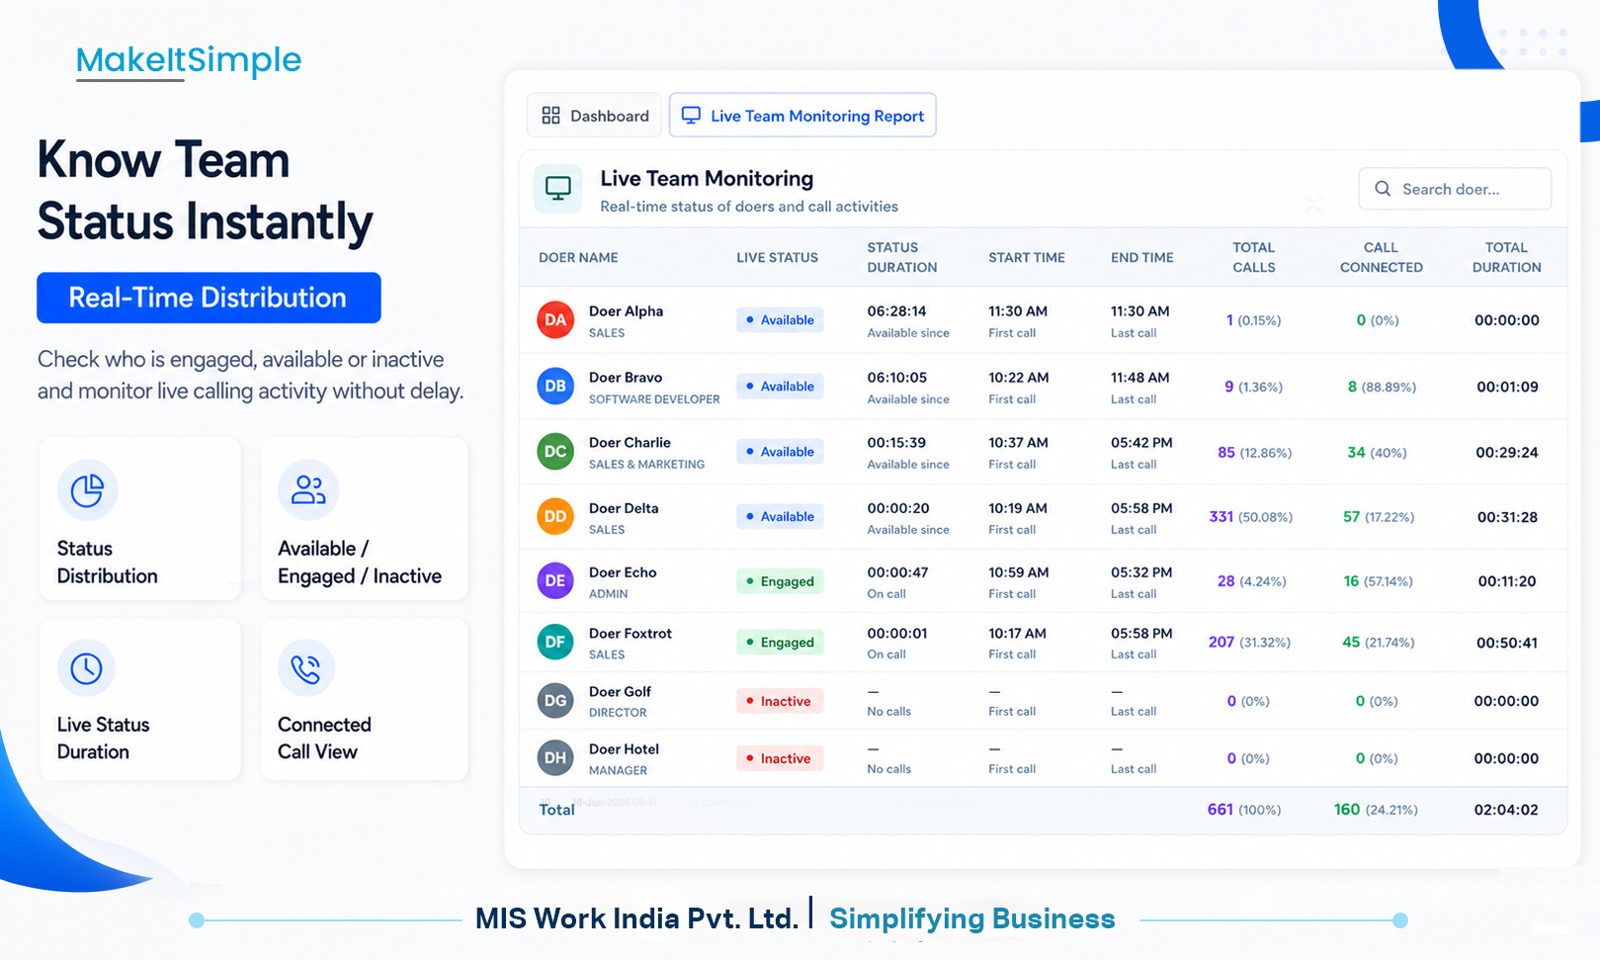
Task: Click the TOTAL DURATION column header
Action: [1507, 257]
